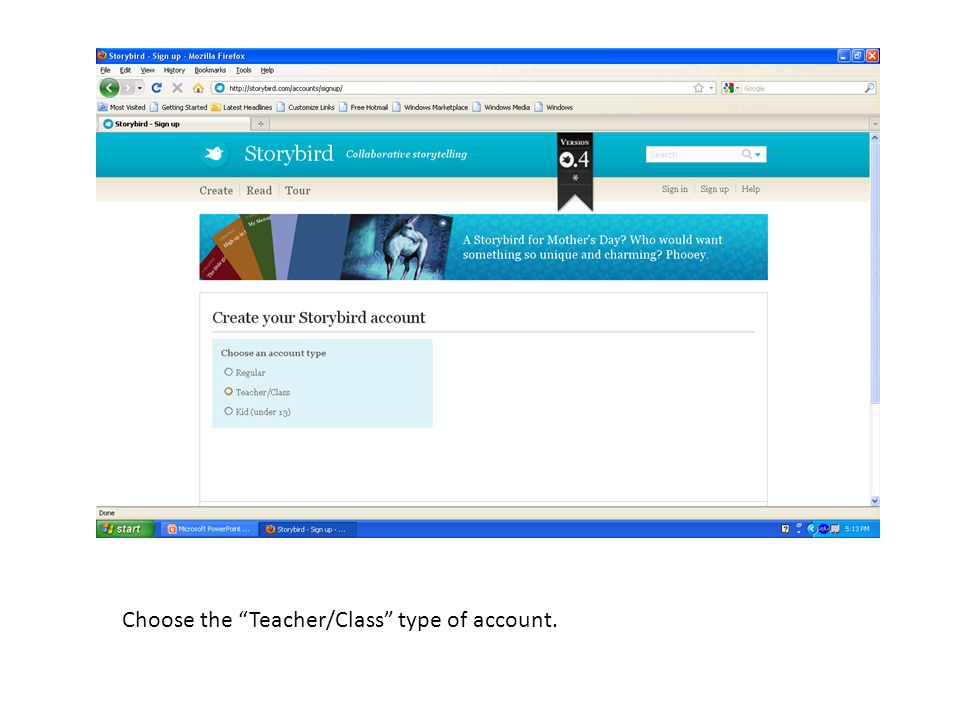
Task: Click the system tray clock
Action: (857, 529)
